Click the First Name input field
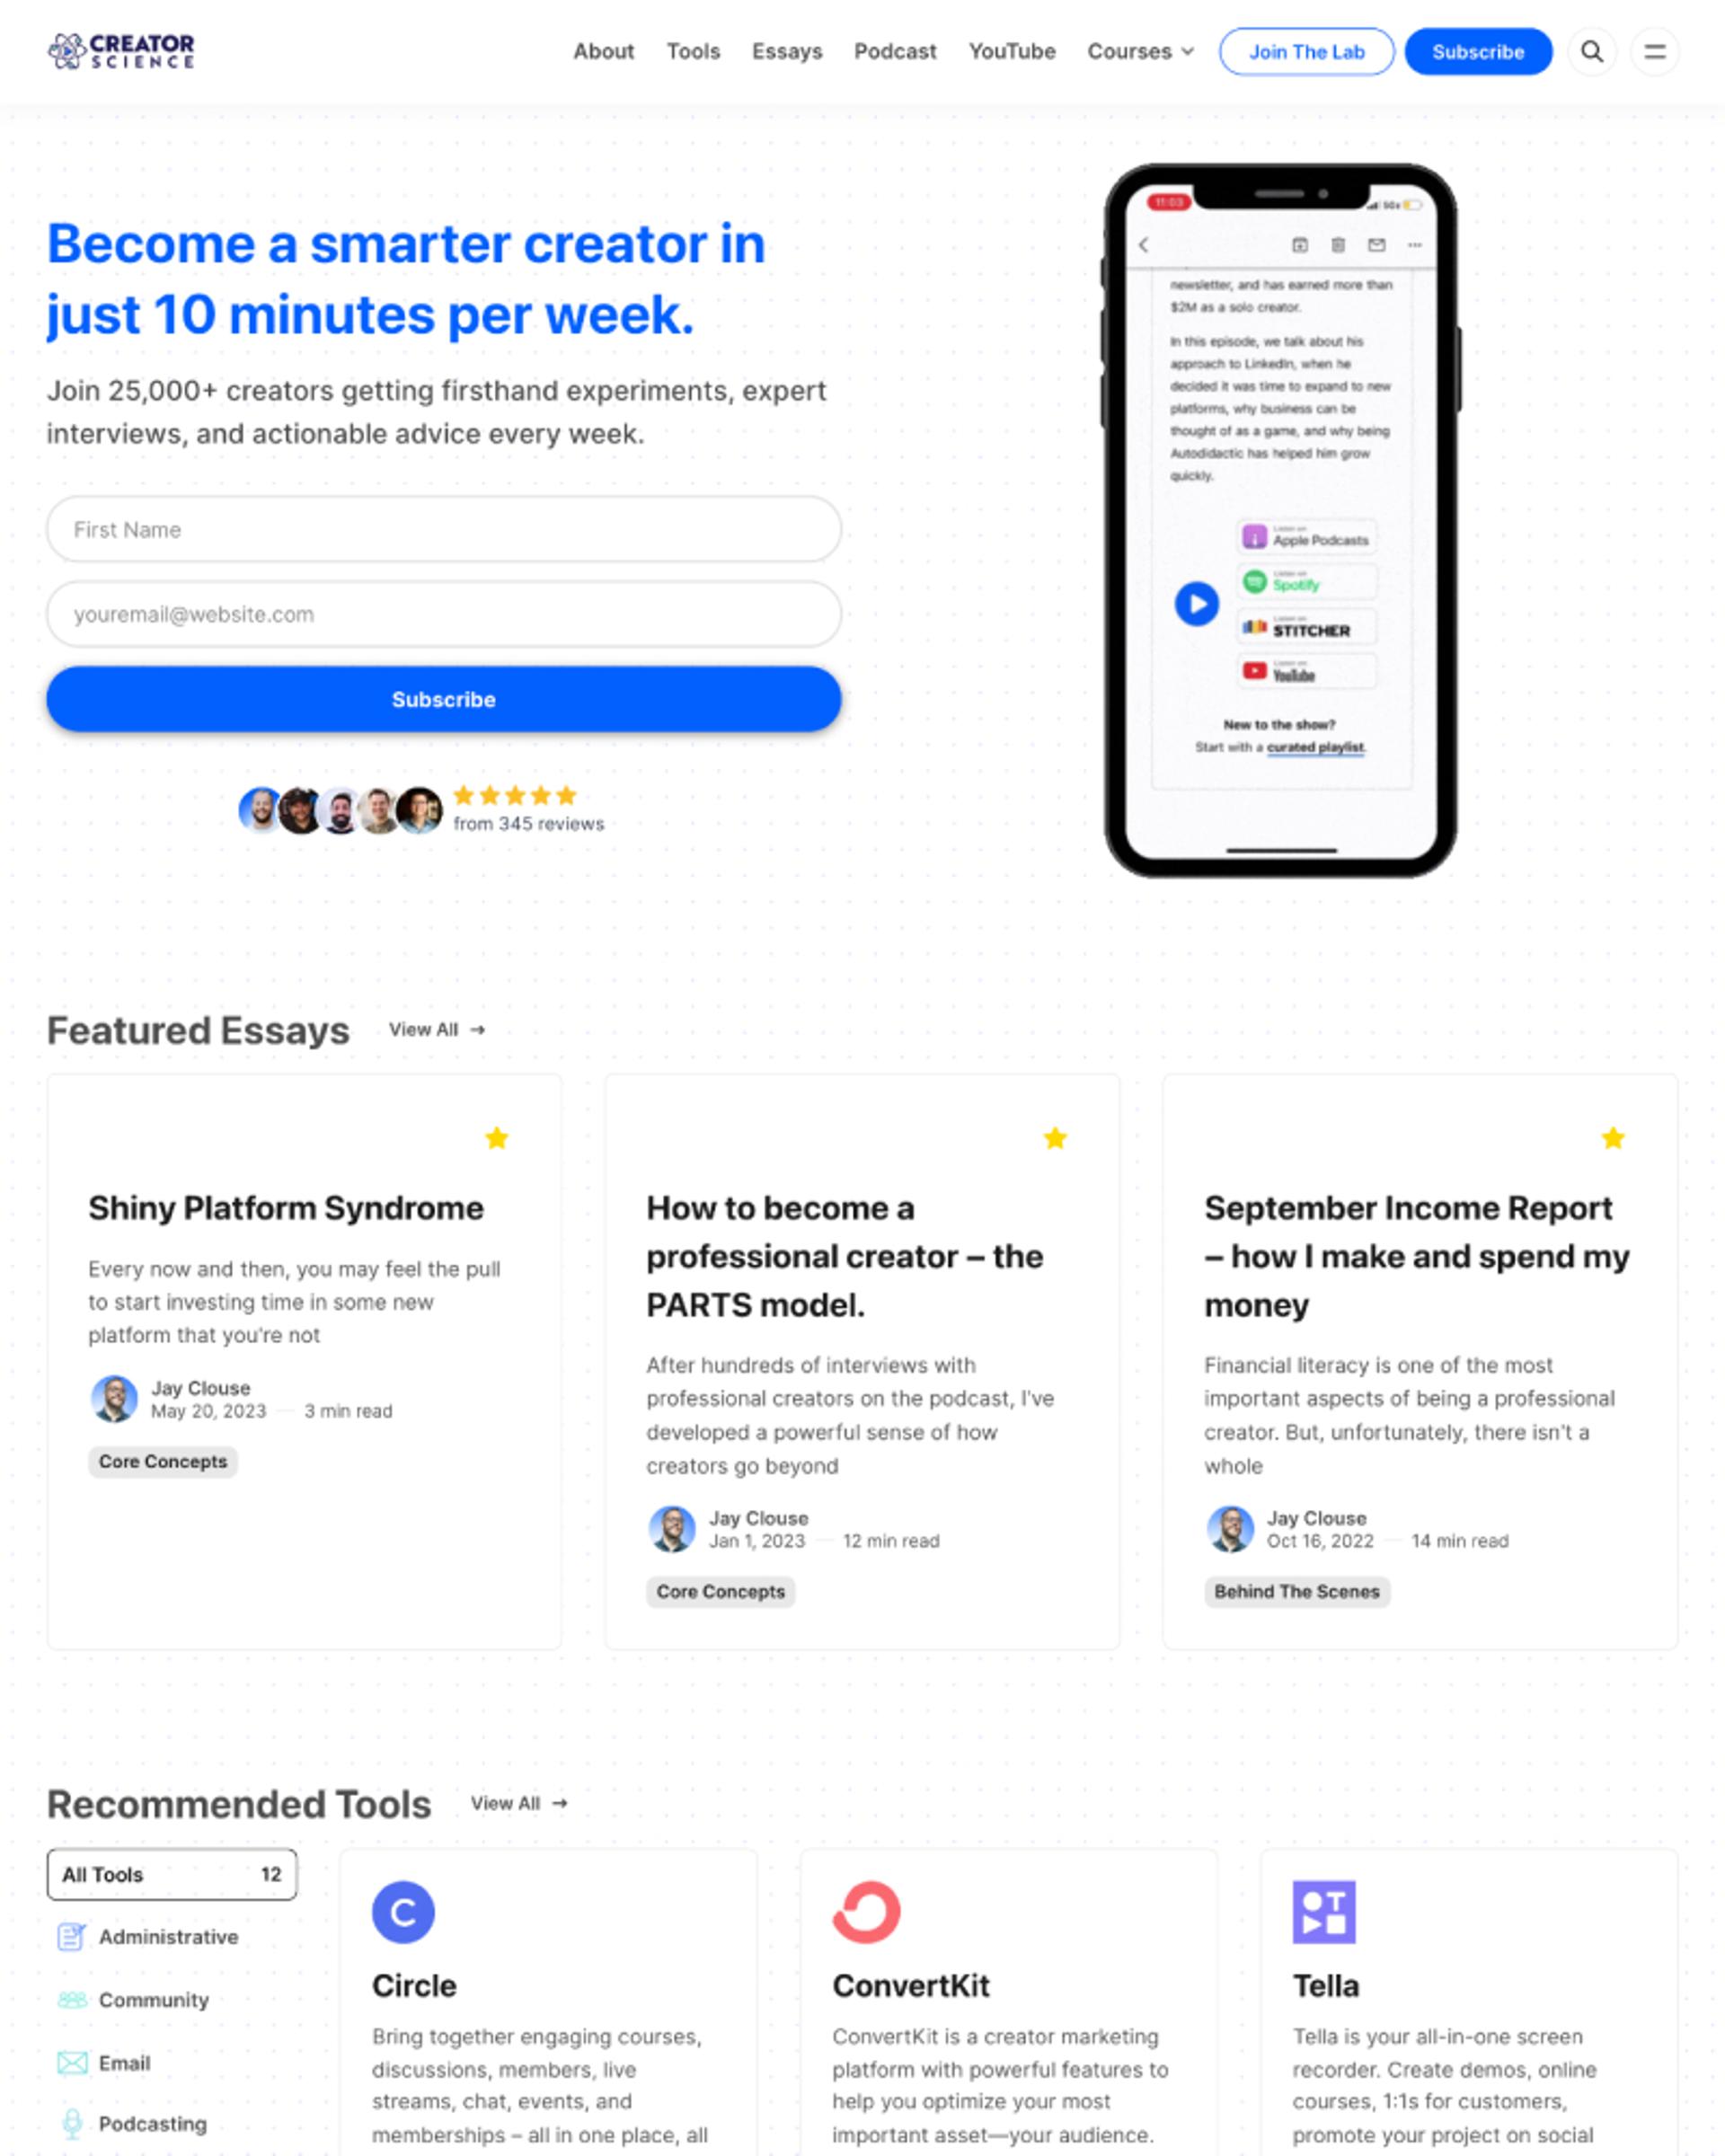1725x2156 pixels. point(444,528)
